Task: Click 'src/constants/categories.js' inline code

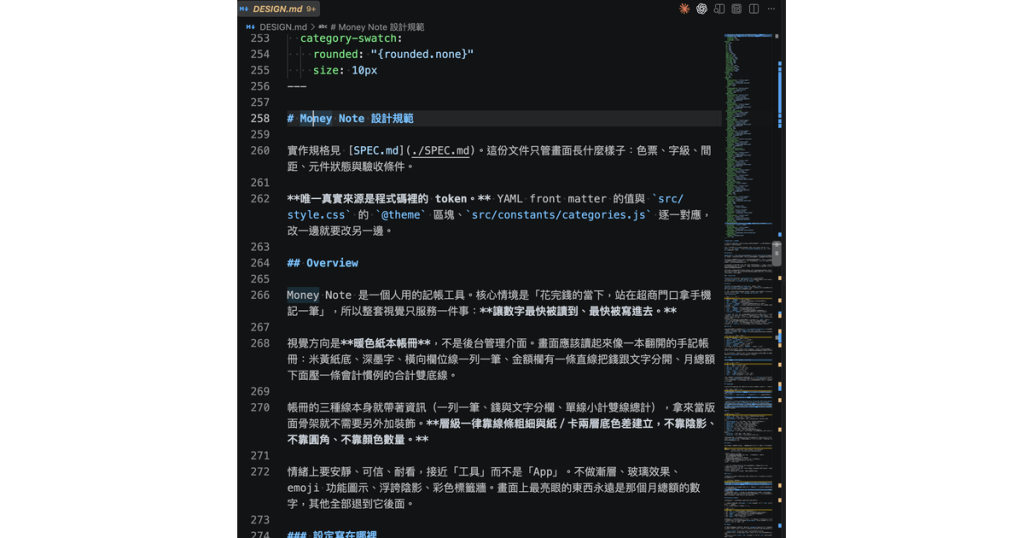Action: tap(558, 215)
